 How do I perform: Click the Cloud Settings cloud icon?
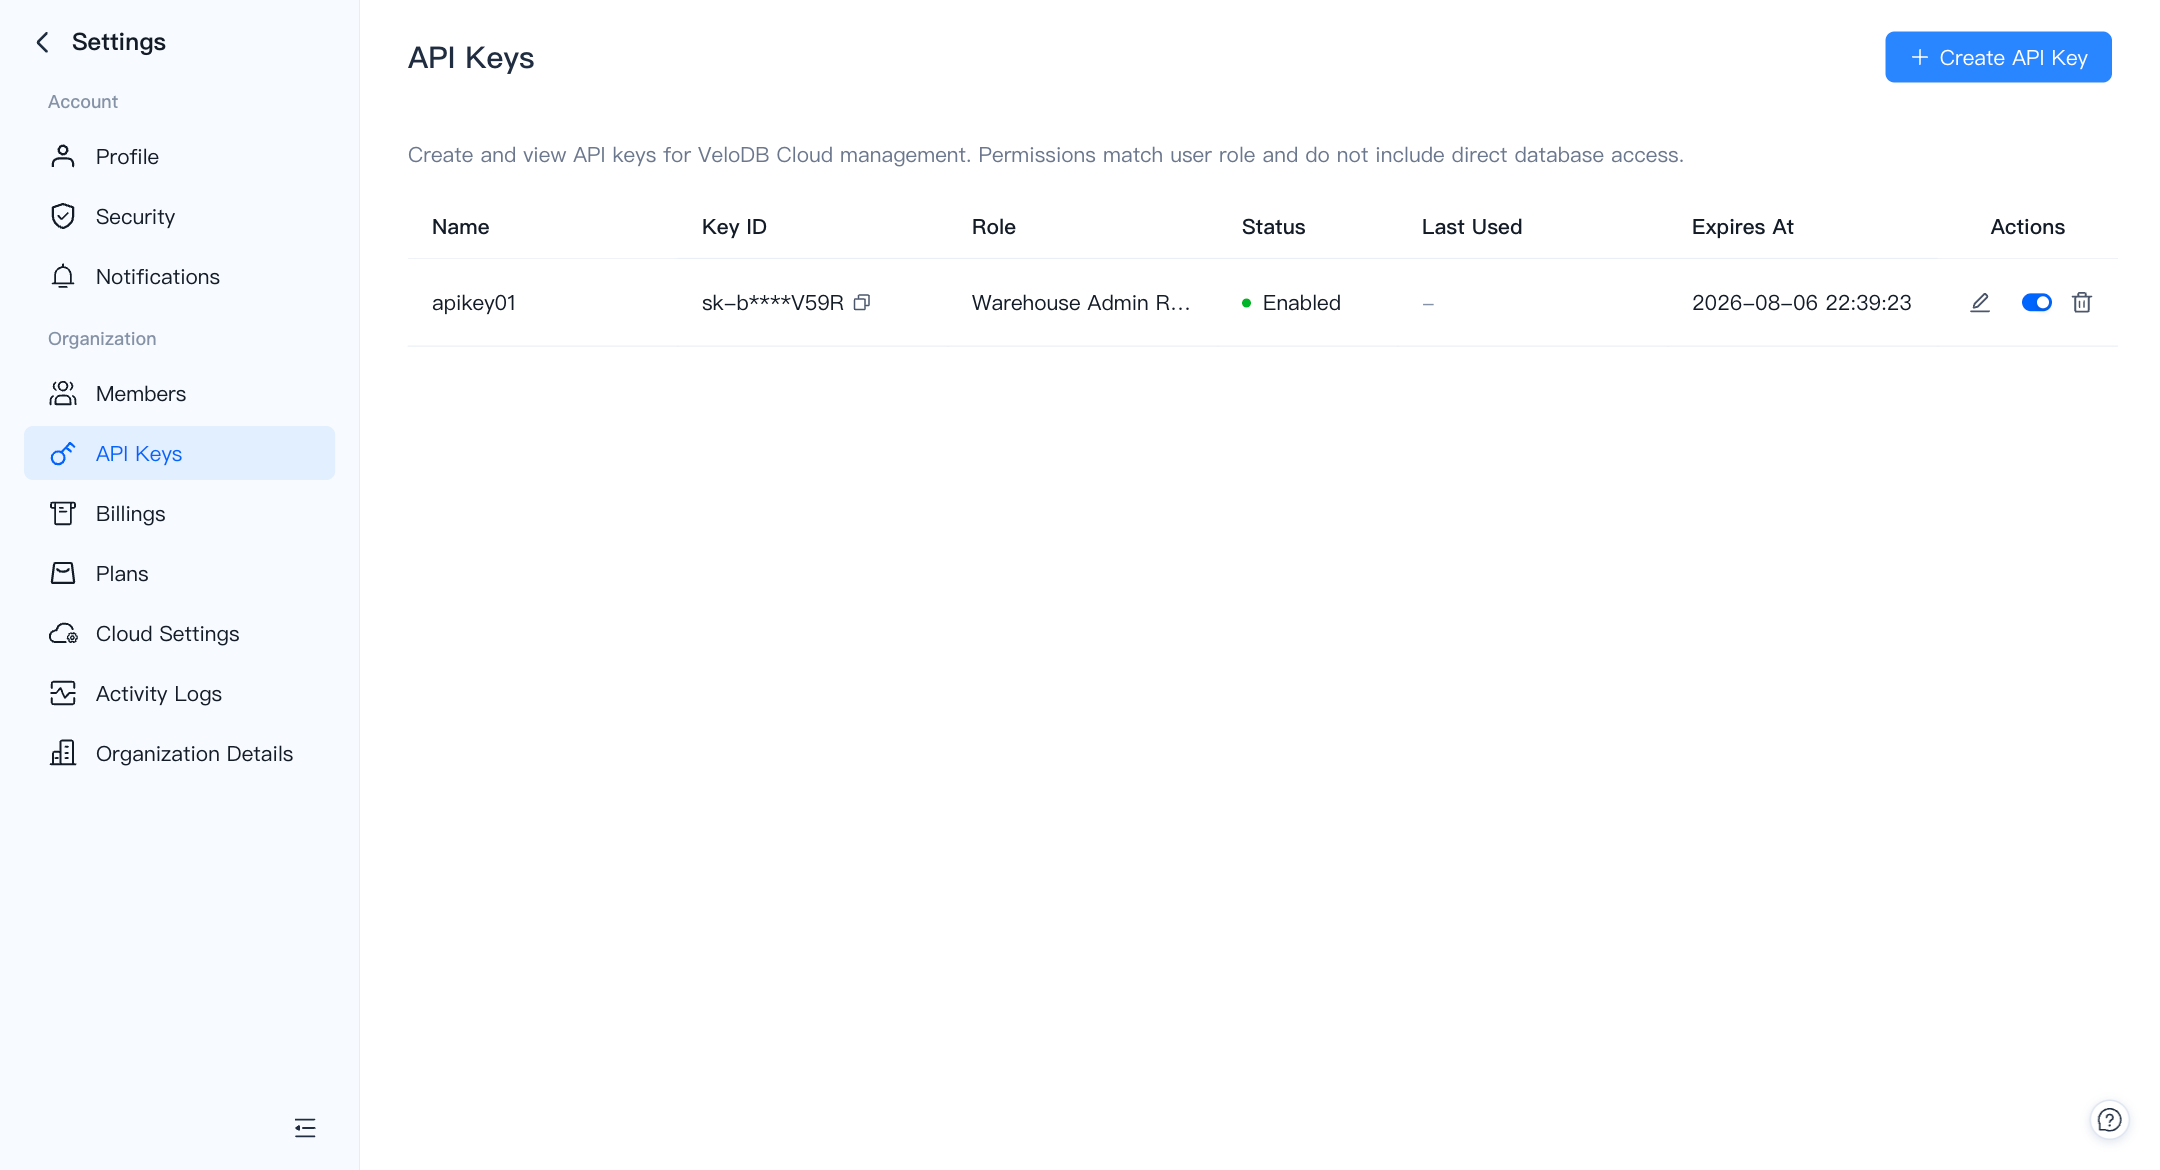63,634
